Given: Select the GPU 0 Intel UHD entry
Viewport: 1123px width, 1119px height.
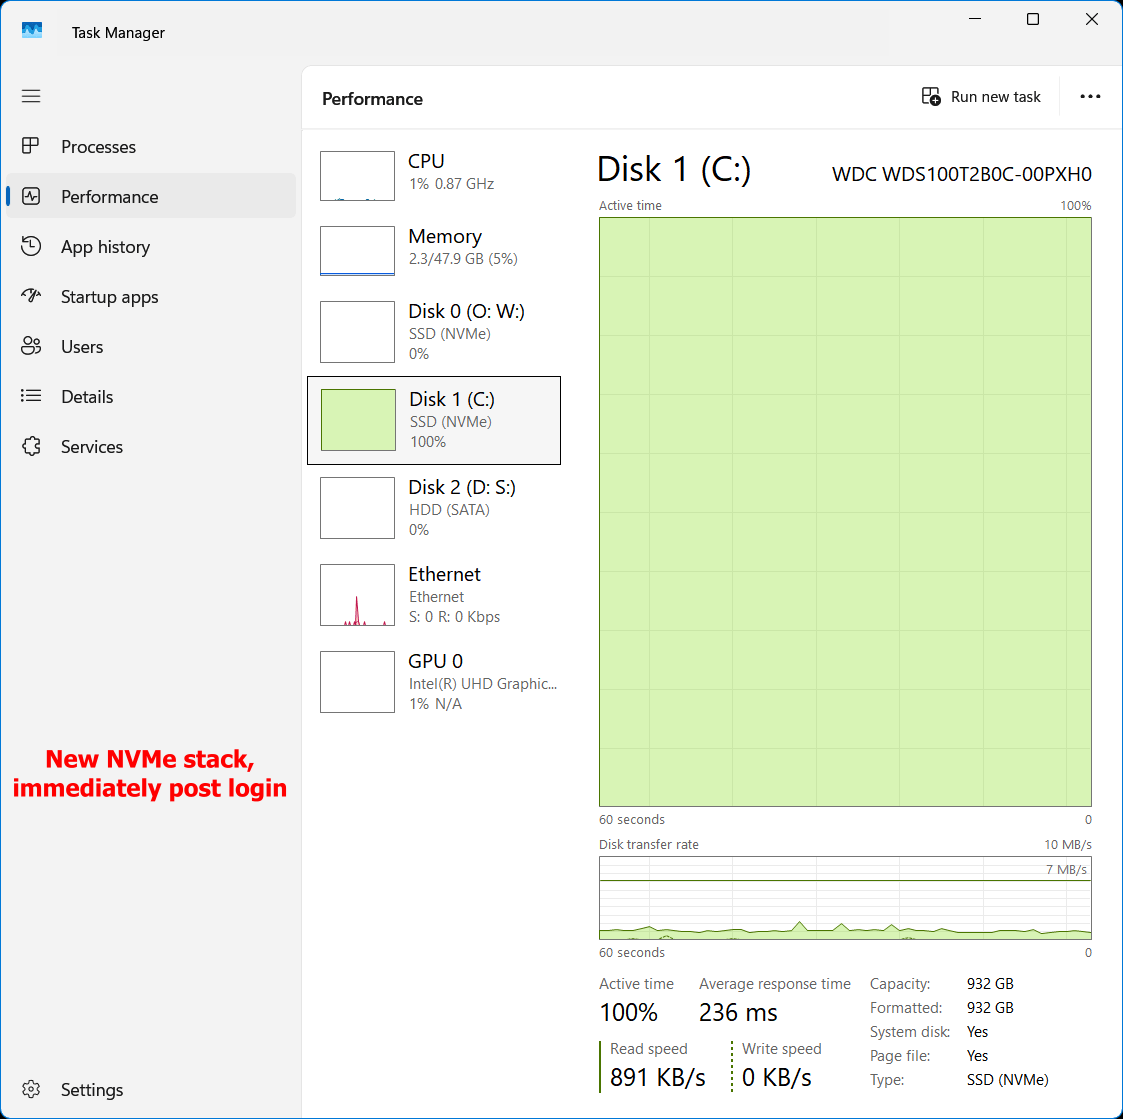Looking at the screenshot, I should [434, 682].
